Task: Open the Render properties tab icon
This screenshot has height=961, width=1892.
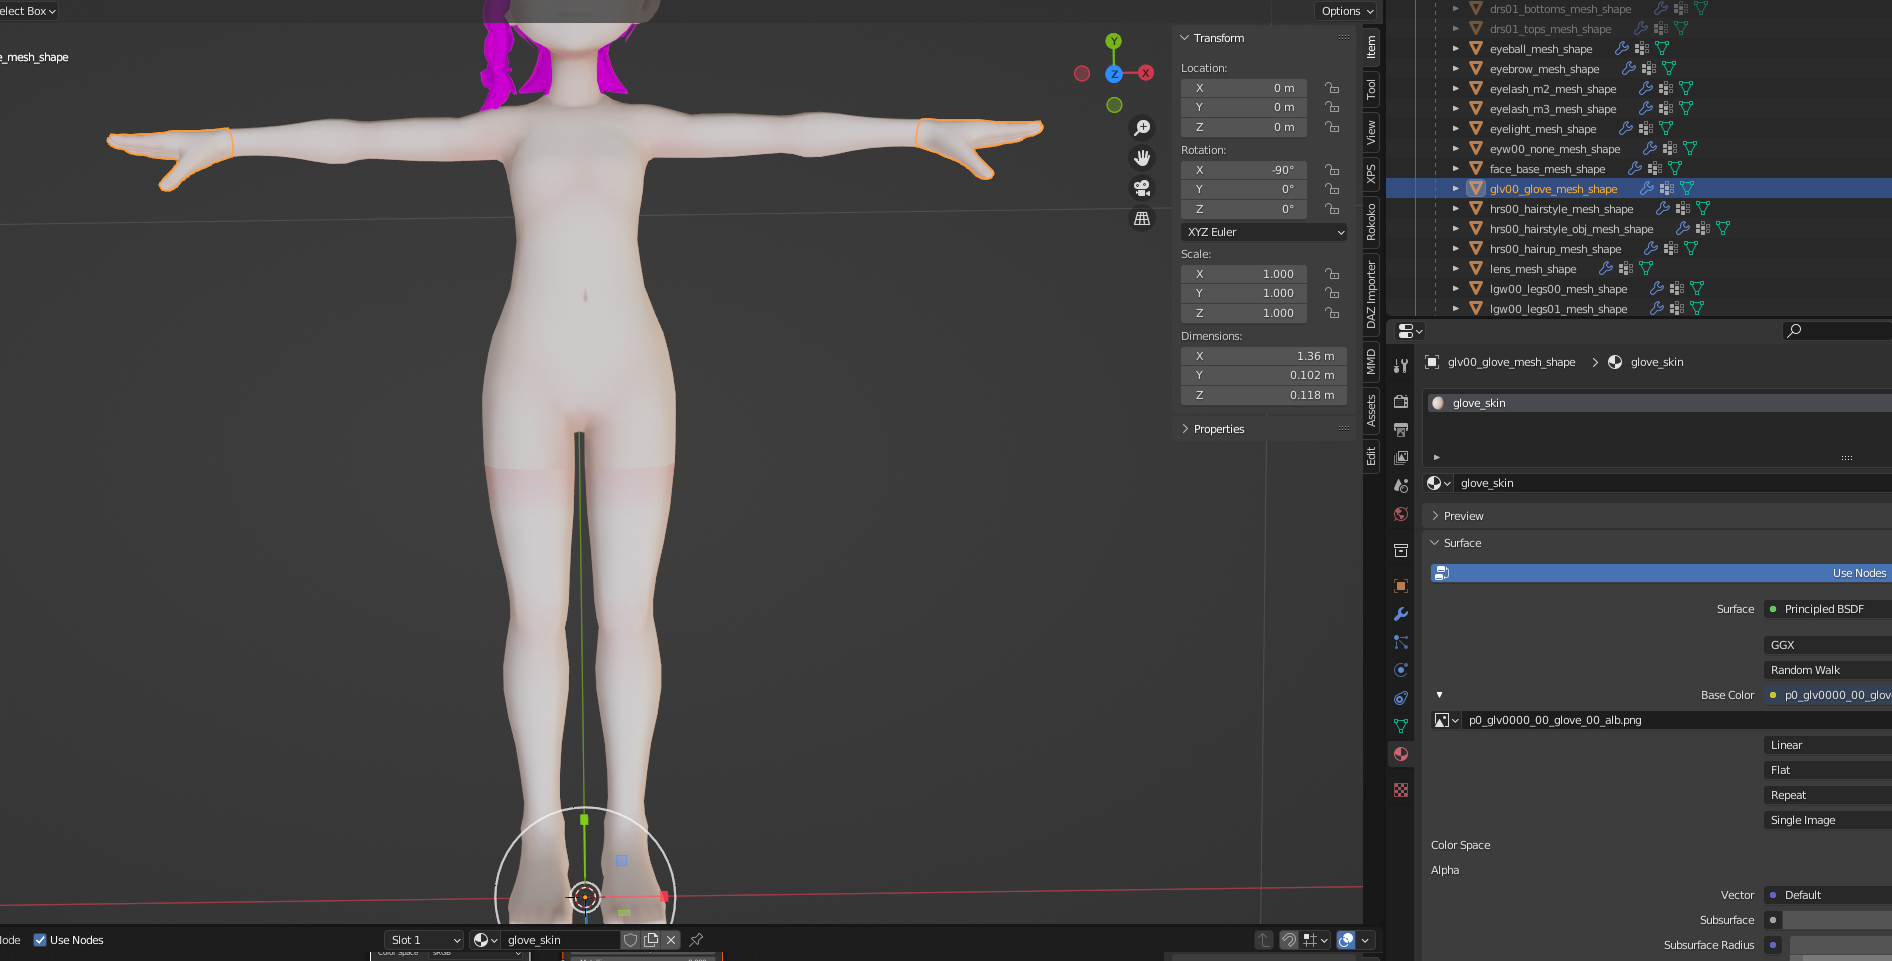Action: 1401,401
